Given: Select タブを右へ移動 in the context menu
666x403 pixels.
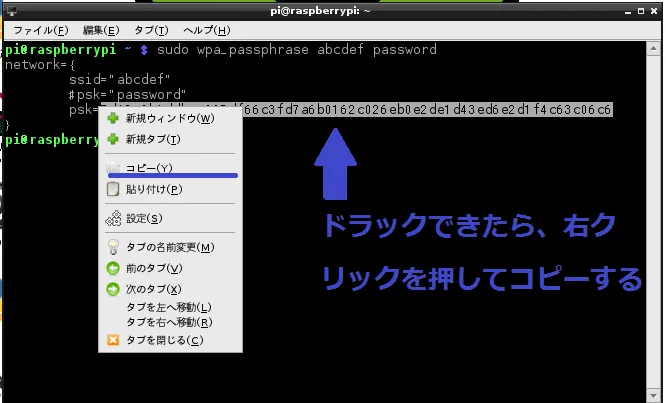Looking at the screenshot, I should coord(169,322).
